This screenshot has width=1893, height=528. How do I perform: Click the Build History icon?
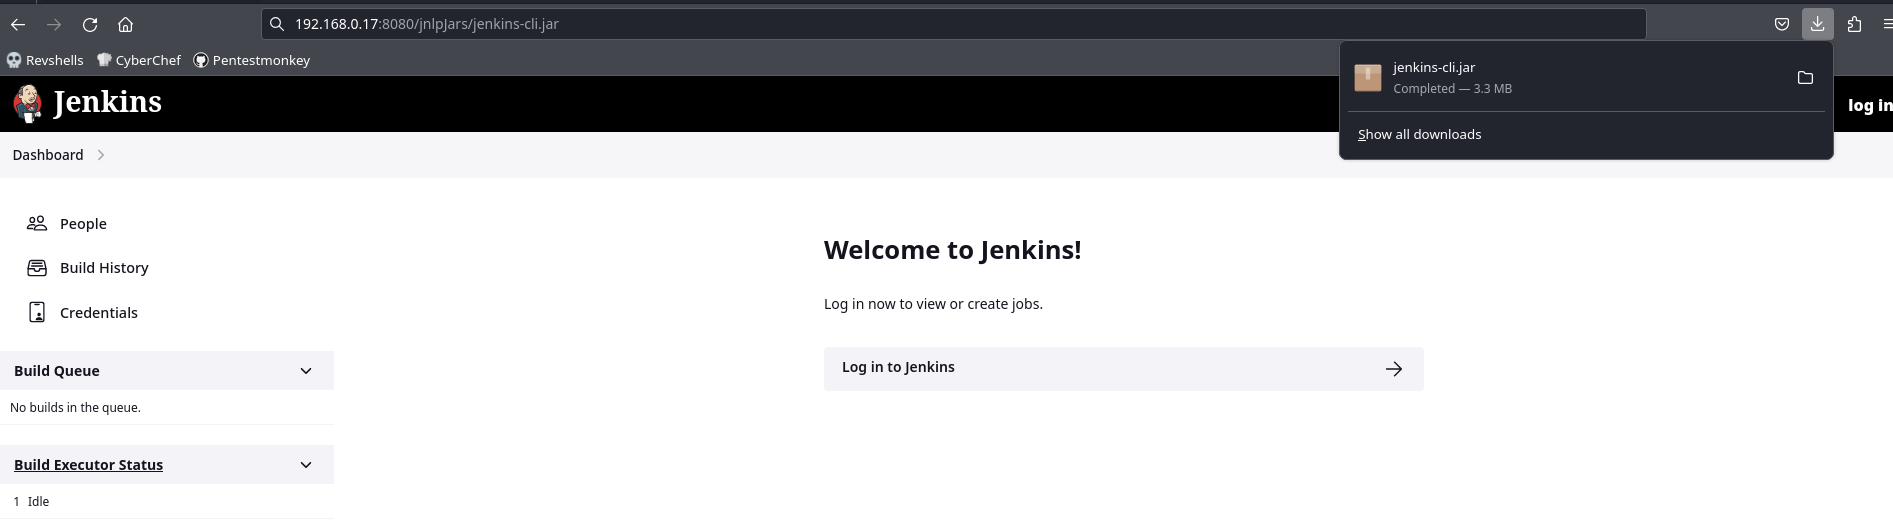[37, 268]
